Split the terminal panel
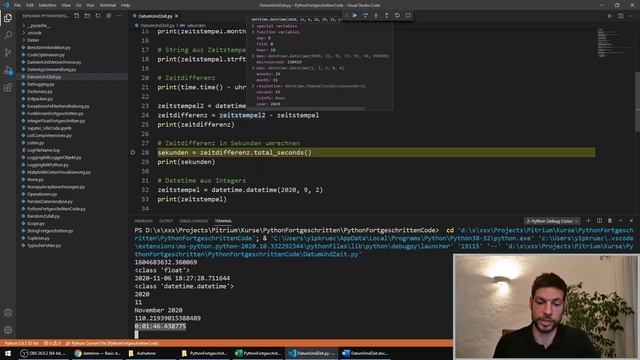The width and height of the screenshot is (640, 360). tap(599, 221)
